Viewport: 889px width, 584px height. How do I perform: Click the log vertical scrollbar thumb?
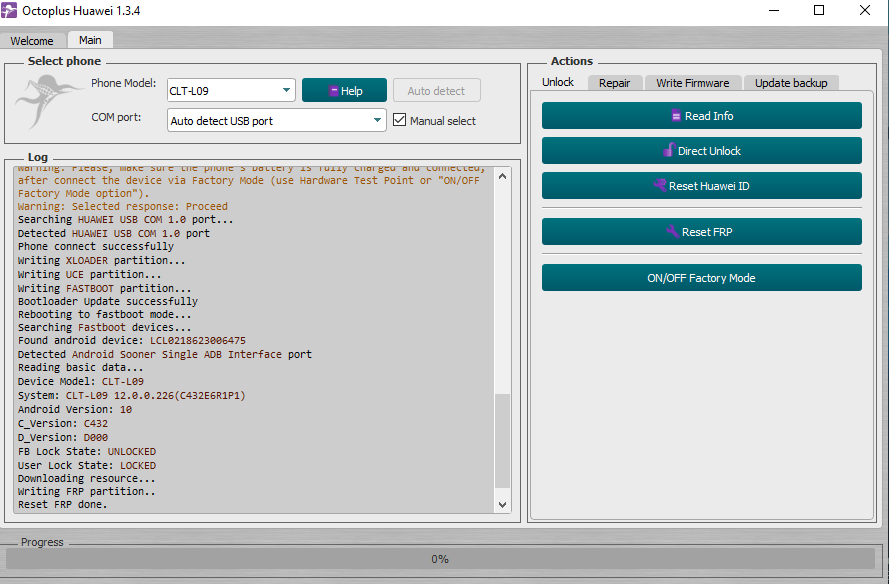click(502, 441)
